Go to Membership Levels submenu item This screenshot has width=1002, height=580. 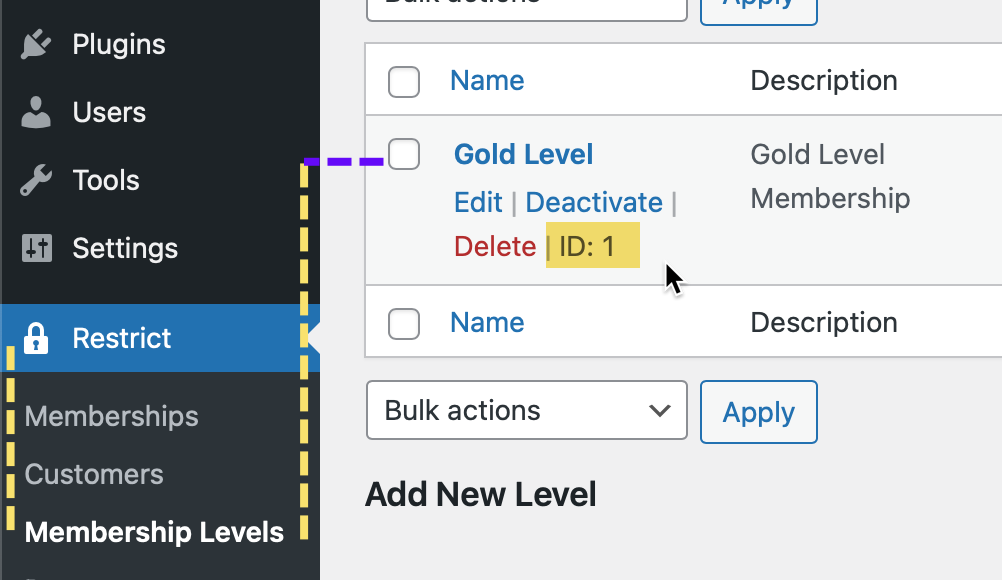[154, 532]
